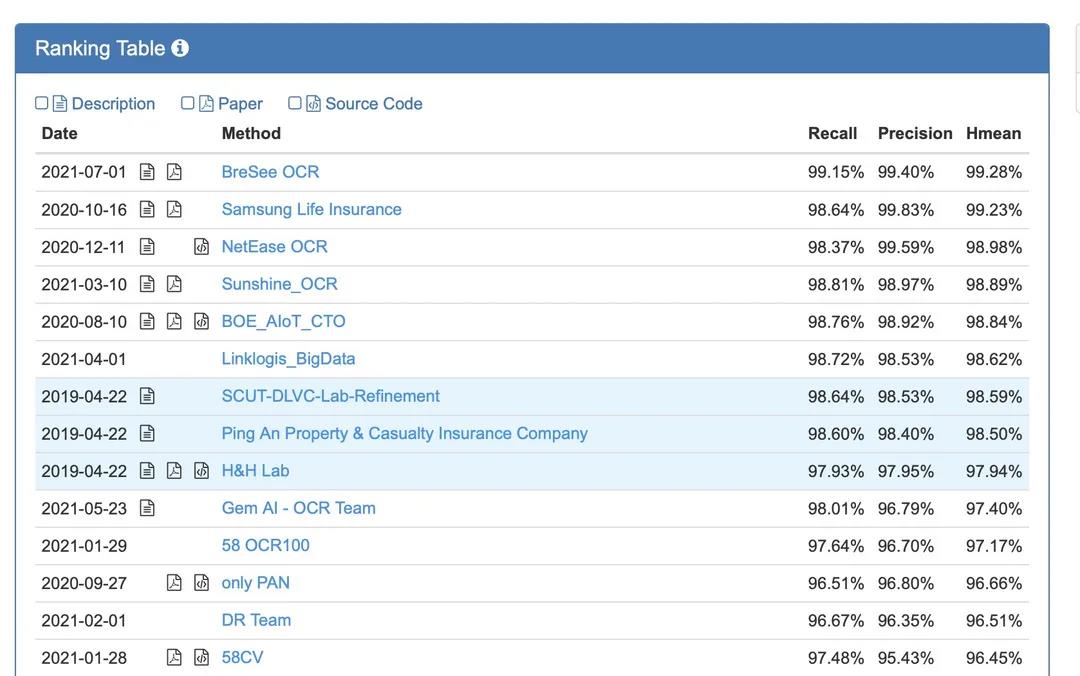
Task: Sort by the Hmean column header
Action: click(x=993, y=133)
